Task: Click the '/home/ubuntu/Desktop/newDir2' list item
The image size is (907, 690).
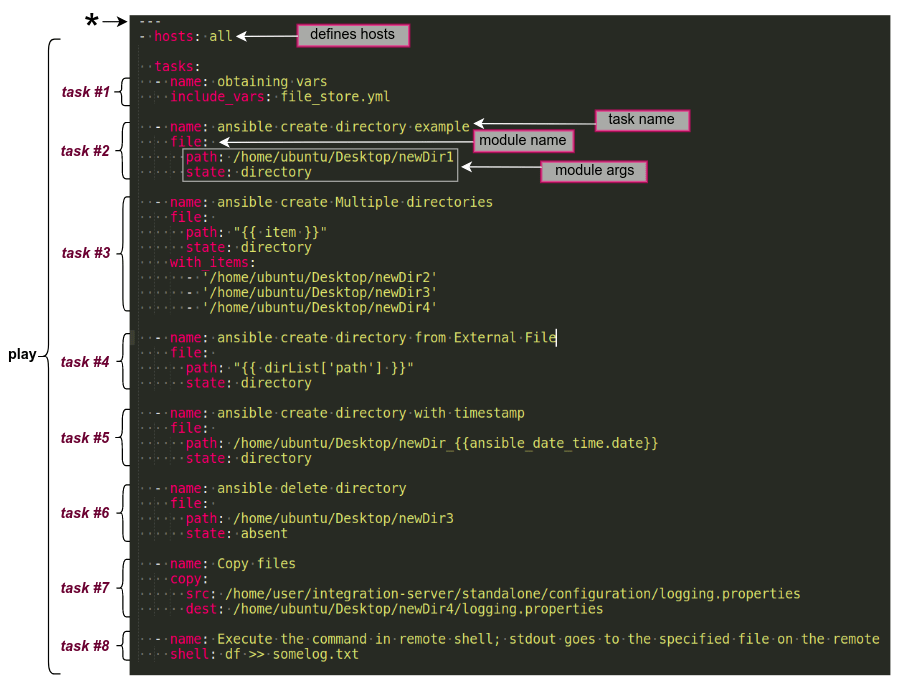Action: (319, 277)
